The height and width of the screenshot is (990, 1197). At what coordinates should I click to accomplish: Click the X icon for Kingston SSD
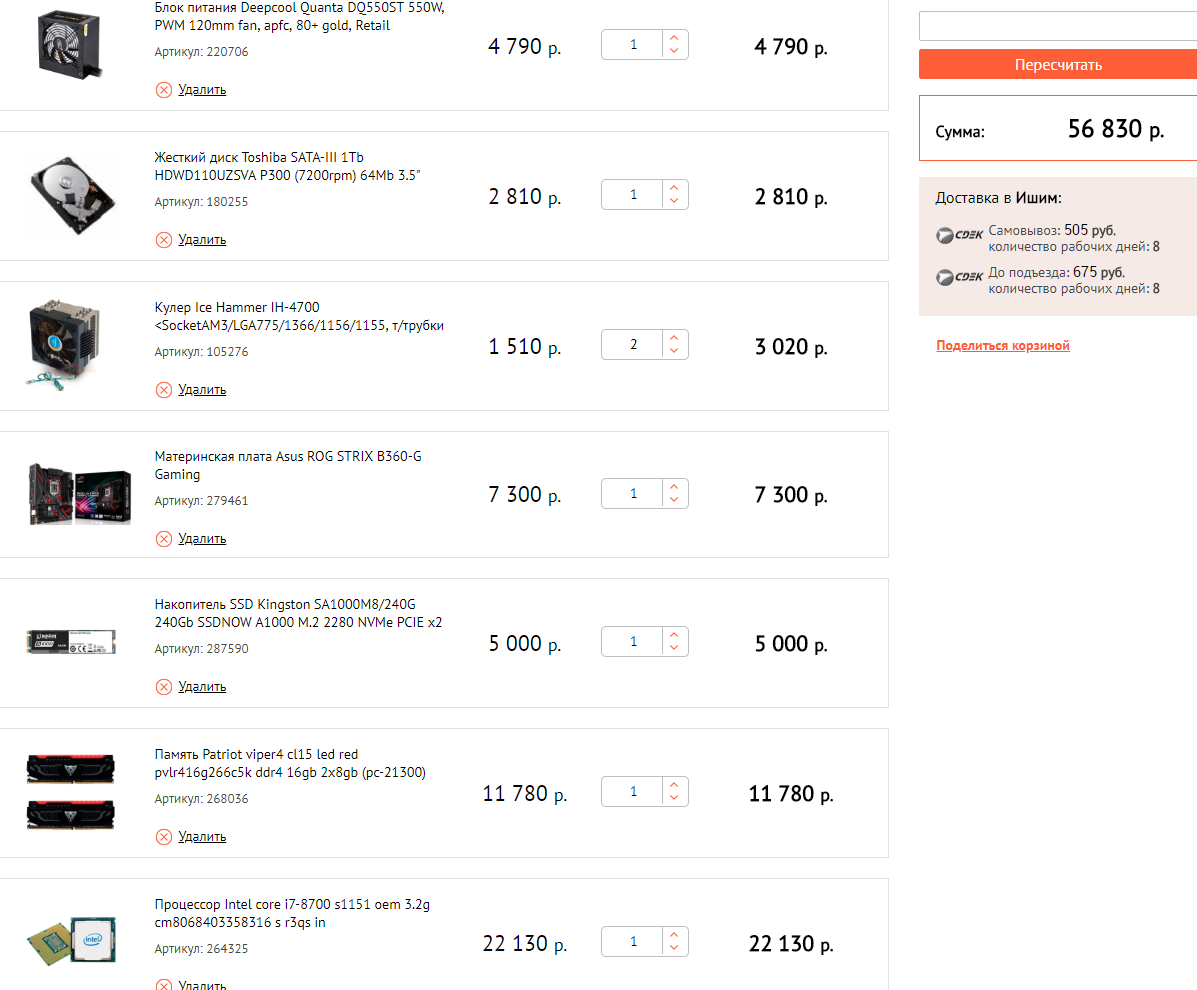[164, 687]
